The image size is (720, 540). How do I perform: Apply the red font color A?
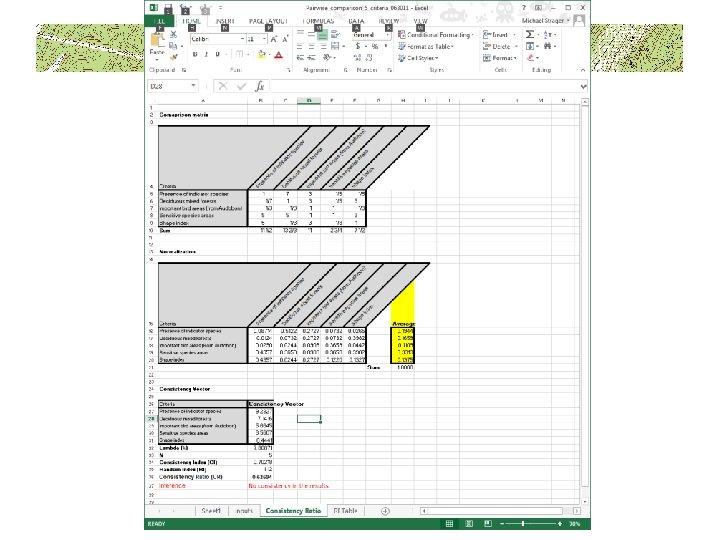click(278, 55)
